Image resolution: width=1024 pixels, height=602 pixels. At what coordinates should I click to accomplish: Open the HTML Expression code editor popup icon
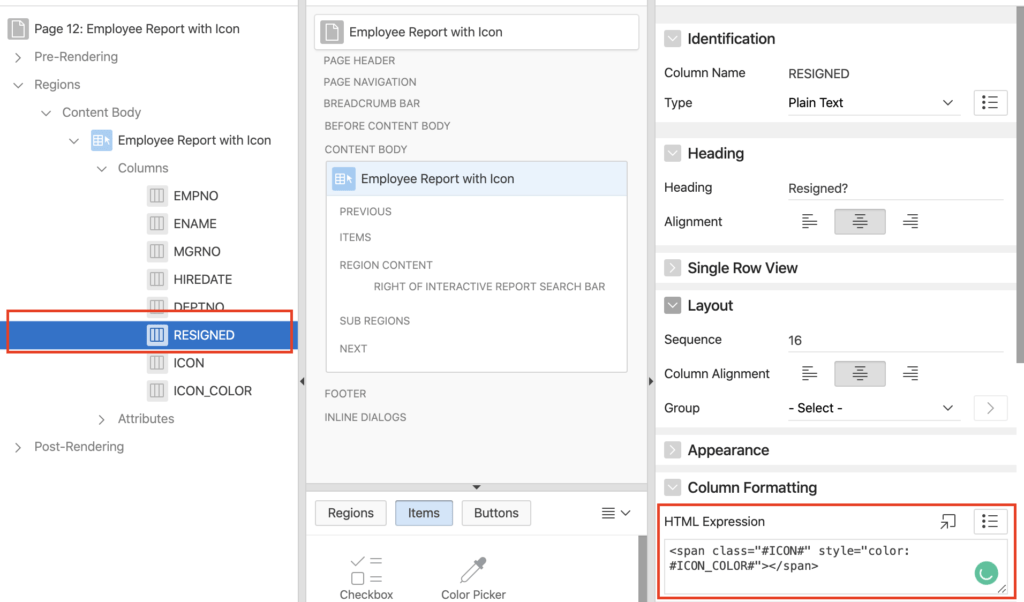948,521
